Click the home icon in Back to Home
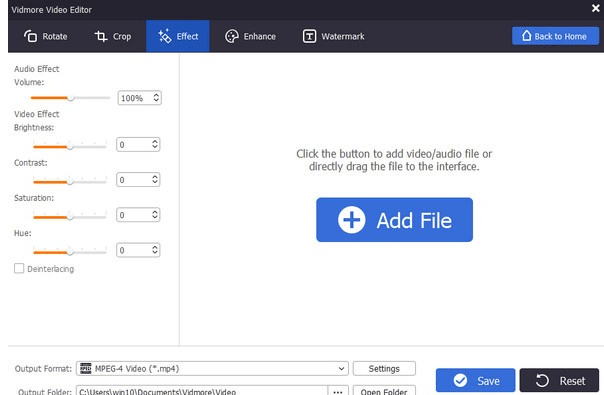604x395 pixels. (527, 36)
